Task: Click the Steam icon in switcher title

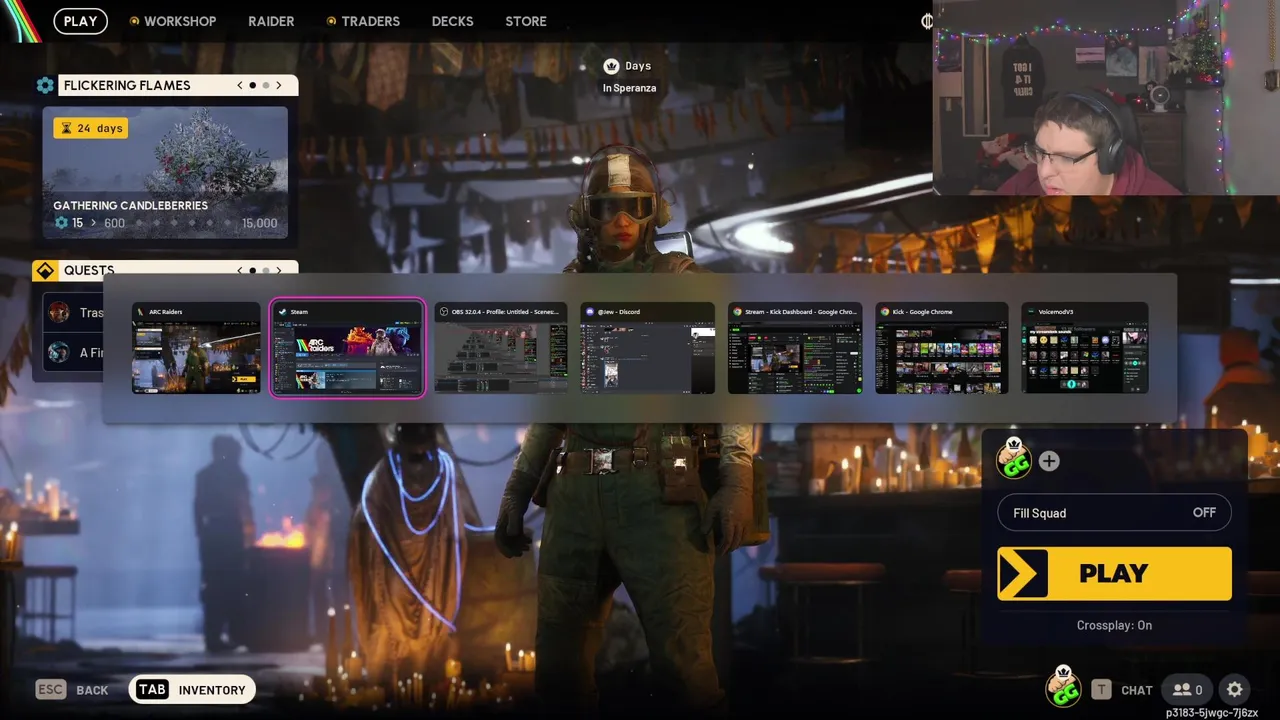Action: pyautogui.click(x=283, y=312)
